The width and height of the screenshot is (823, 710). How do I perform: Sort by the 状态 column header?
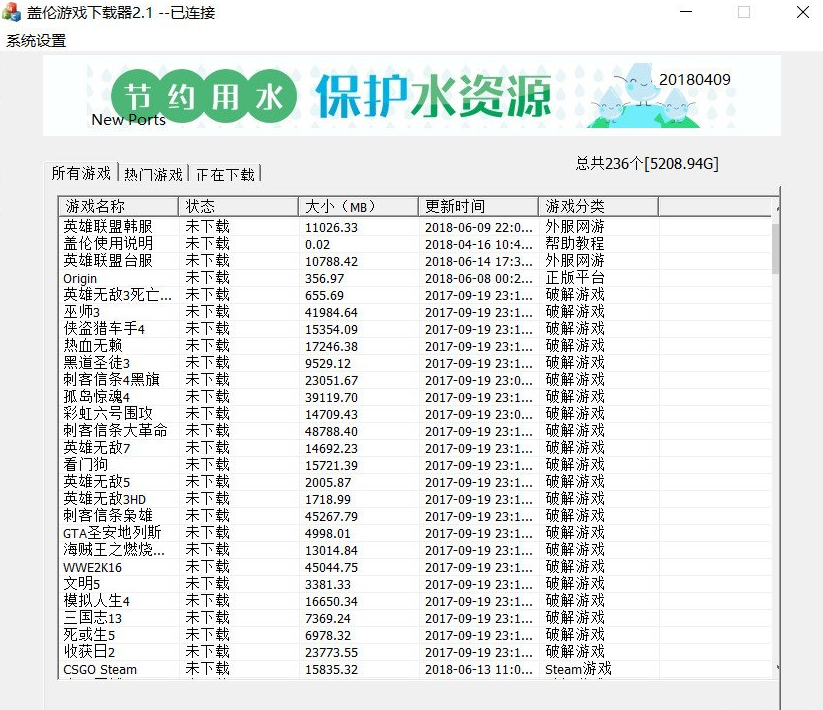point(238,206)
